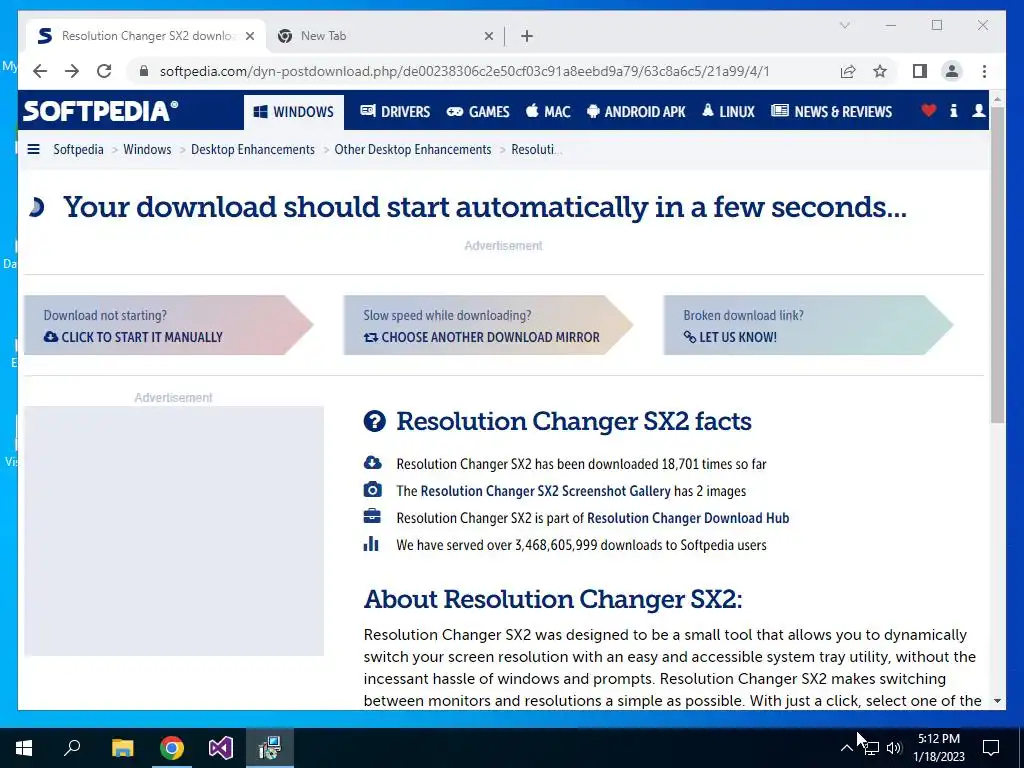1024x768 pixels.
Task: Open Visual Studio from taskbar
Action: 221,748
